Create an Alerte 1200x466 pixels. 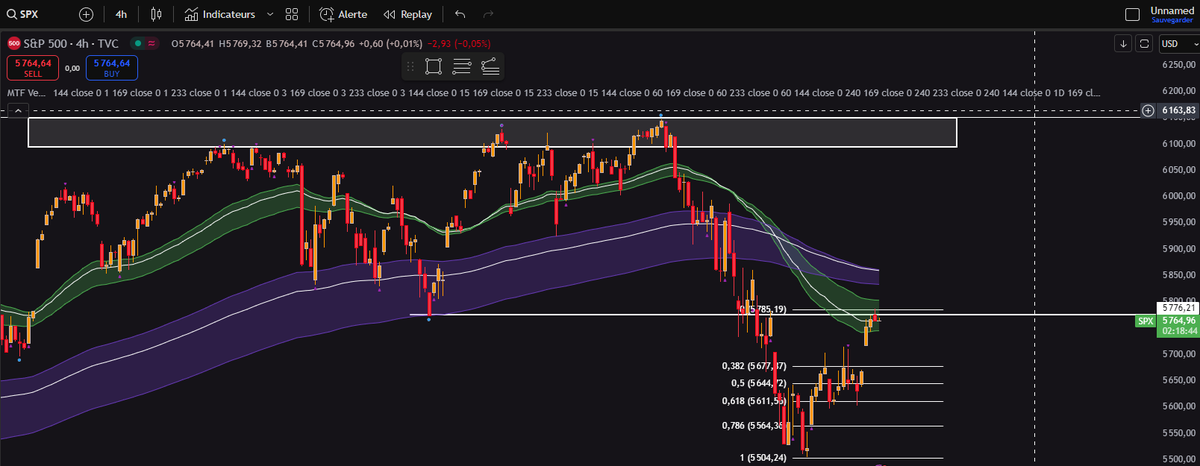[343, 15]
